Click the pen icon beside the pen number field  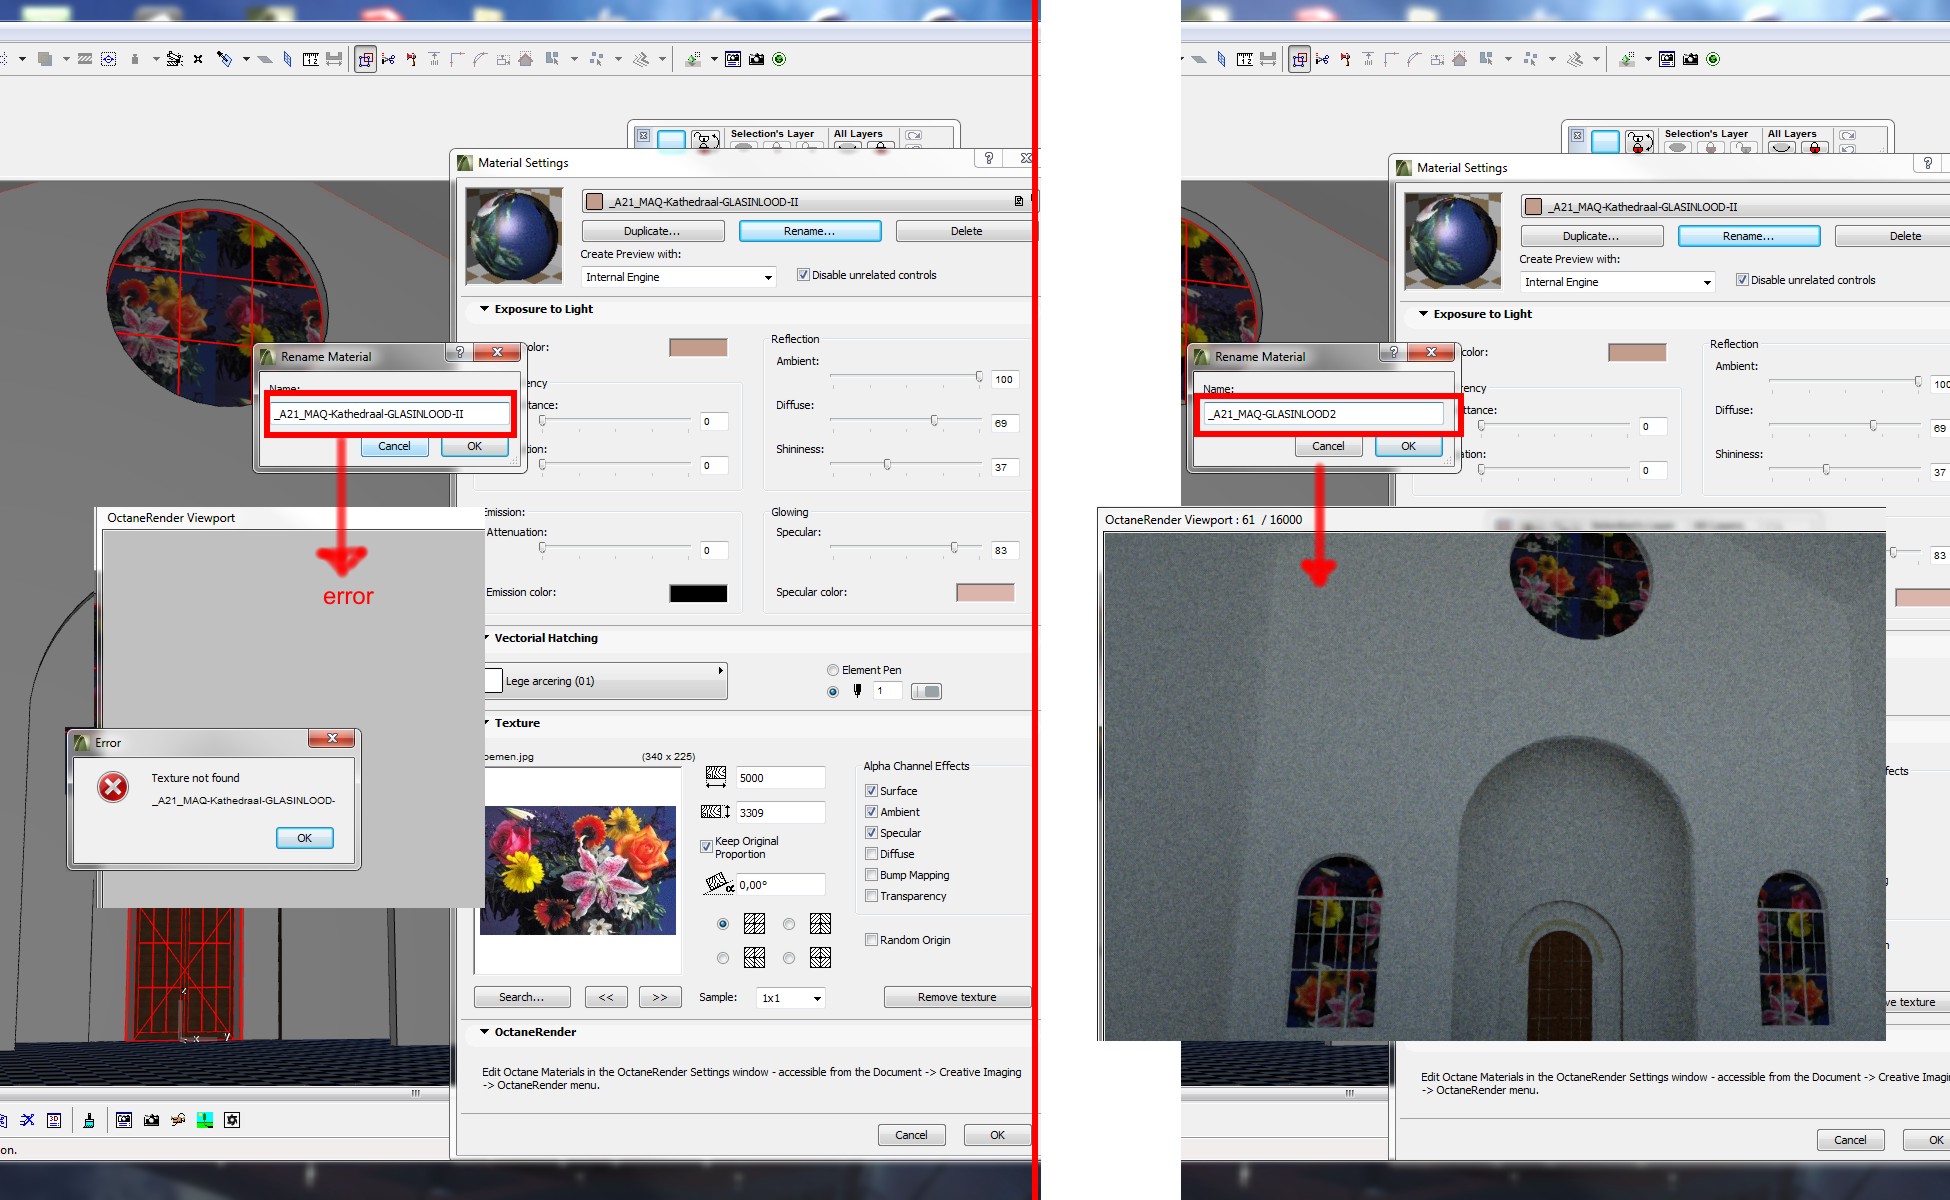point(857,691)
